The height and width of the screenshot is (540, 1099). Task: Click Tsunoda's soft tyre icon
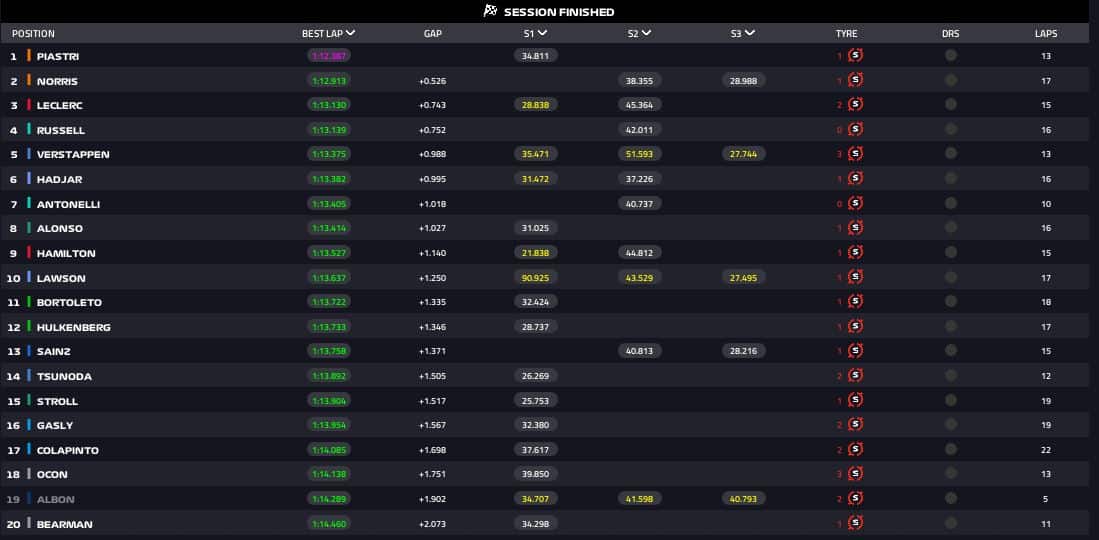click(x=855, y=375)
